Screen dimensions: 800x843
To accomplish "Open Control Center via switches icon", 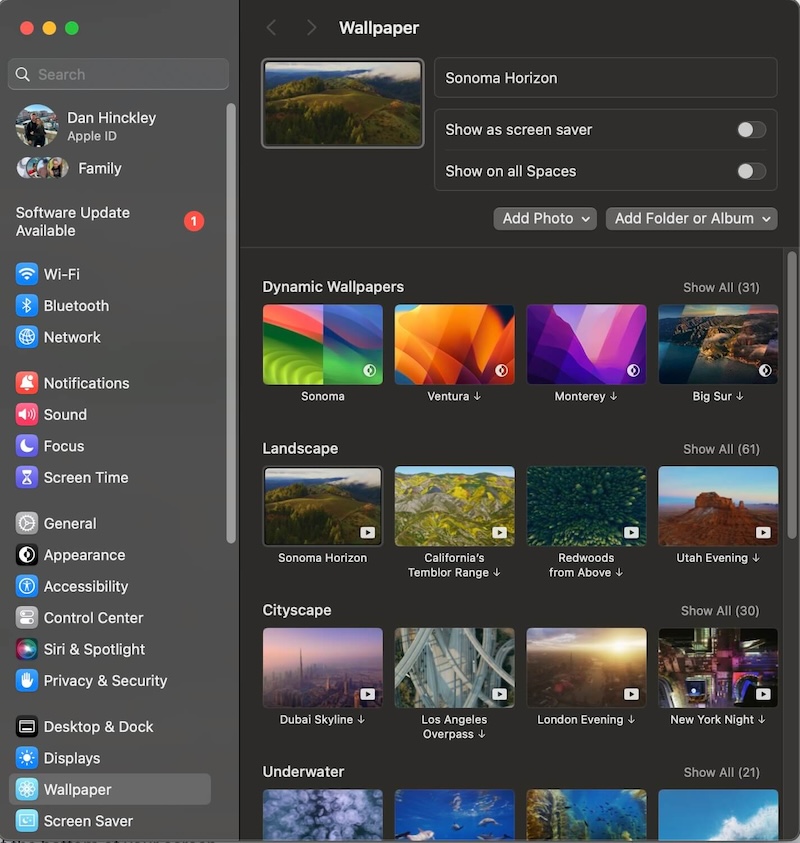I will [26, 618].
